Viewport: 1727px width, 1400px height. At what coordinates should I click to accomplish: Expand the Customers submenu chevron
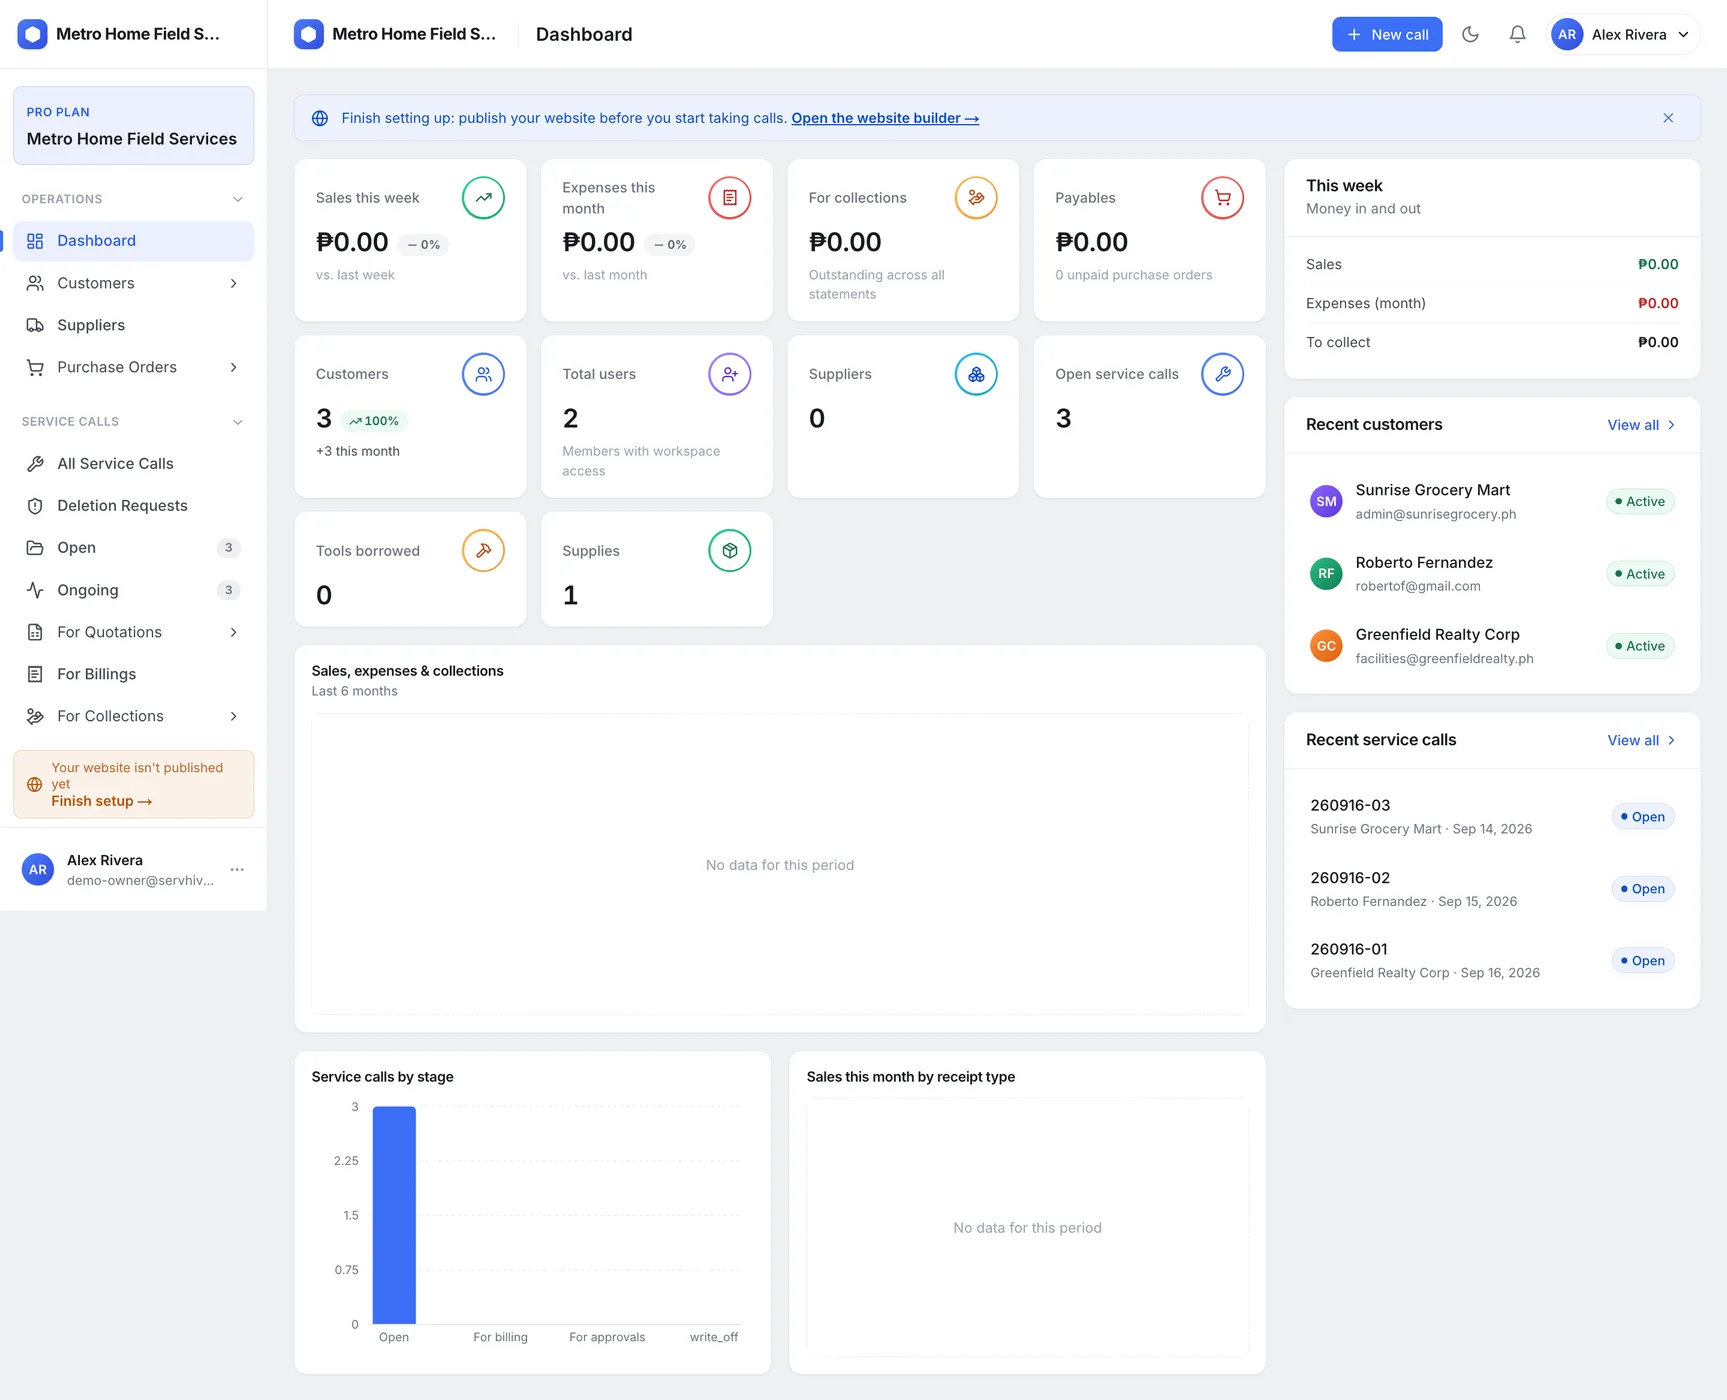[234, 283]
